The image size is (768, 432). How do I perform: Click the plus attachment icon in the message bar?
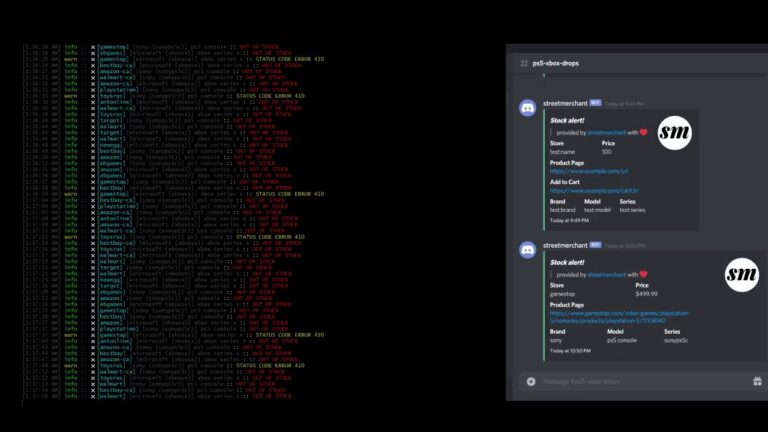coord(531,381)
